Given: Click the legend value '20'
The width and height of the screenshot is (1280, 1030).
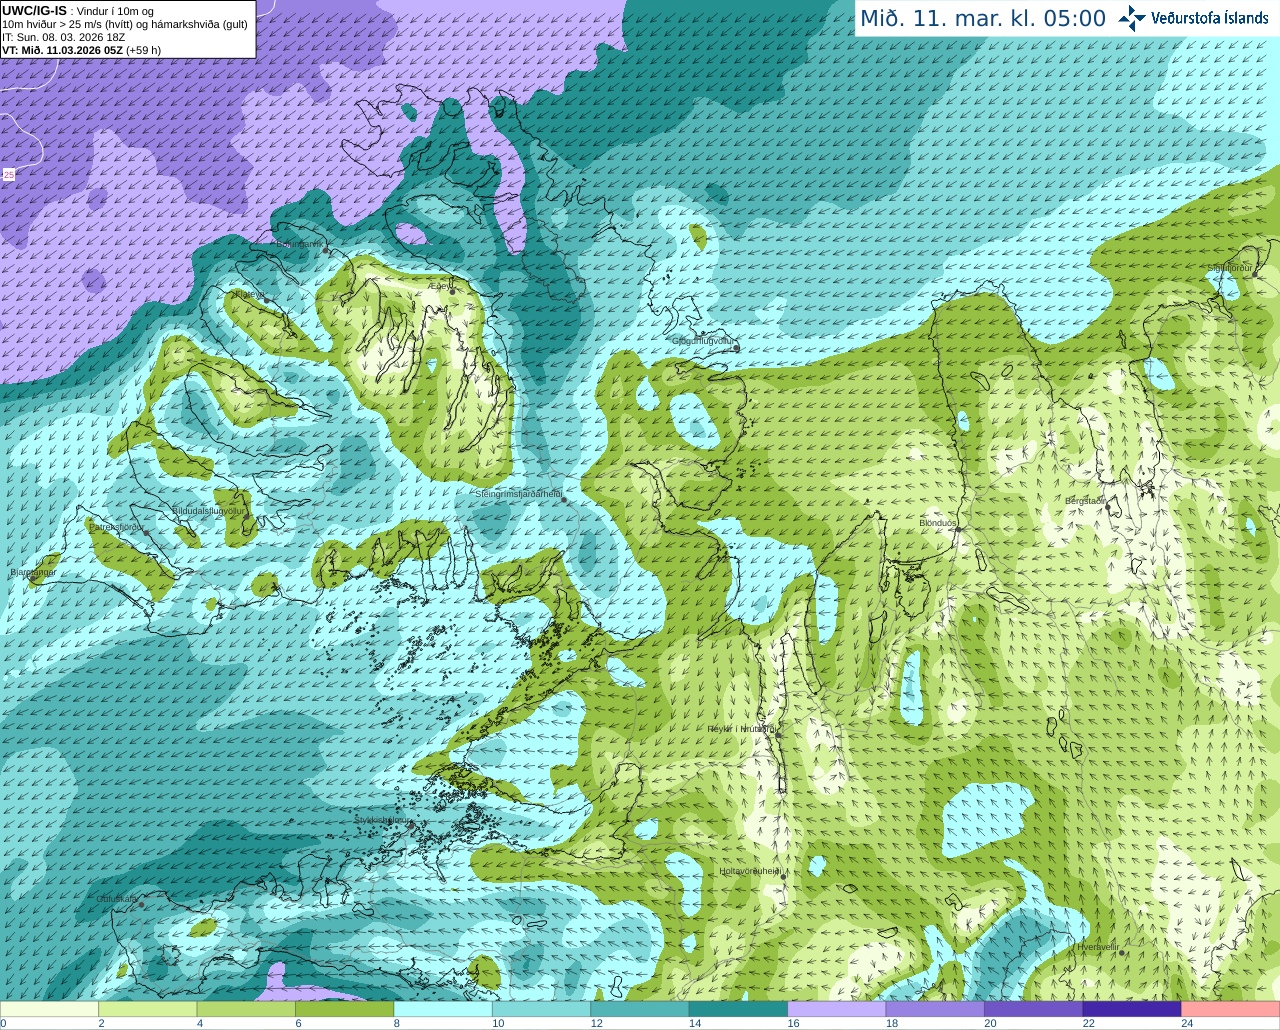Looking at the screenshot, I should 990,1023.
